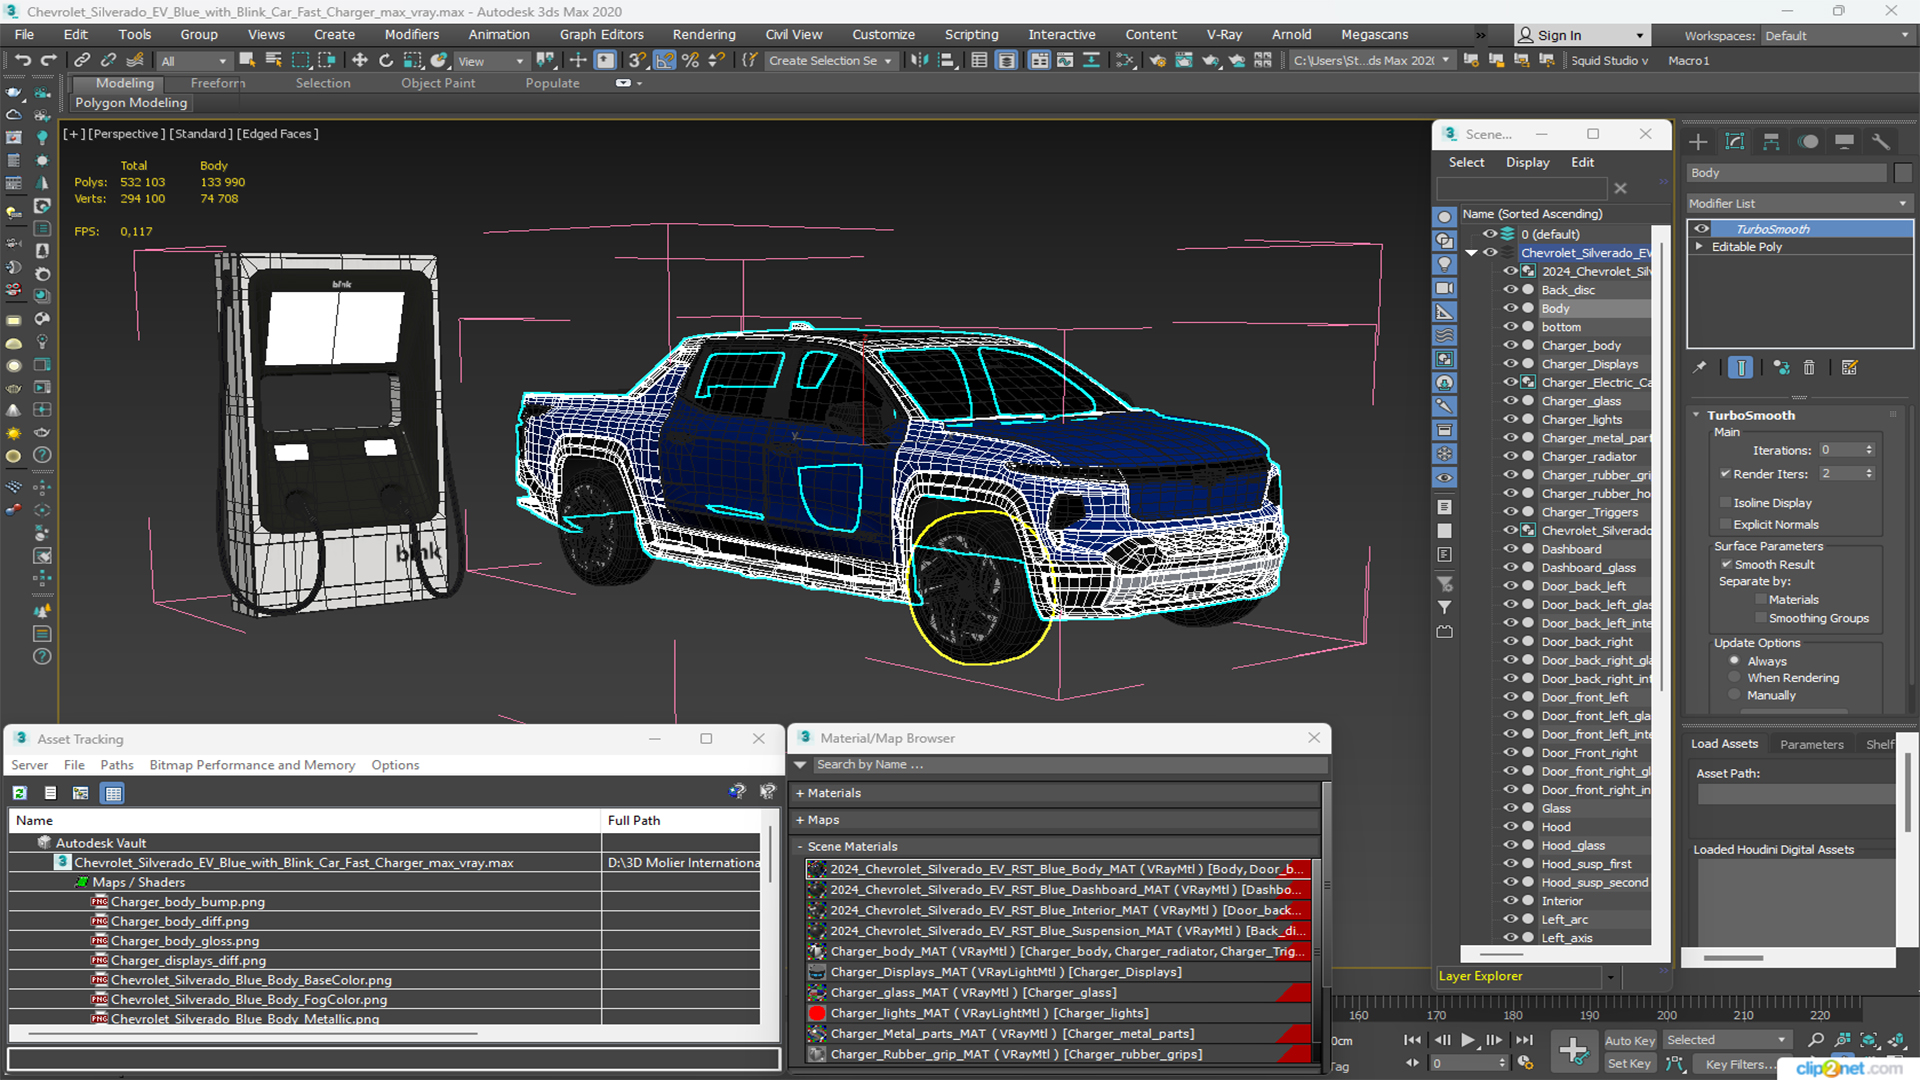The width and height of the screenshot is (1920, 1080).
Task: Expand the Editable Poly stack entry
Action: point(1699,247)
